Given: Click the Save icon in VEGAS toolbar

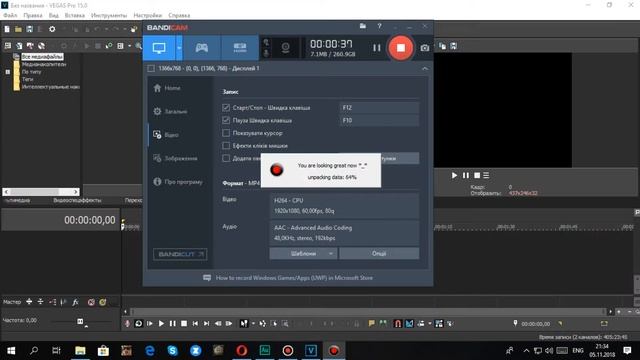Looking at the screenshot, I should 29,29.
